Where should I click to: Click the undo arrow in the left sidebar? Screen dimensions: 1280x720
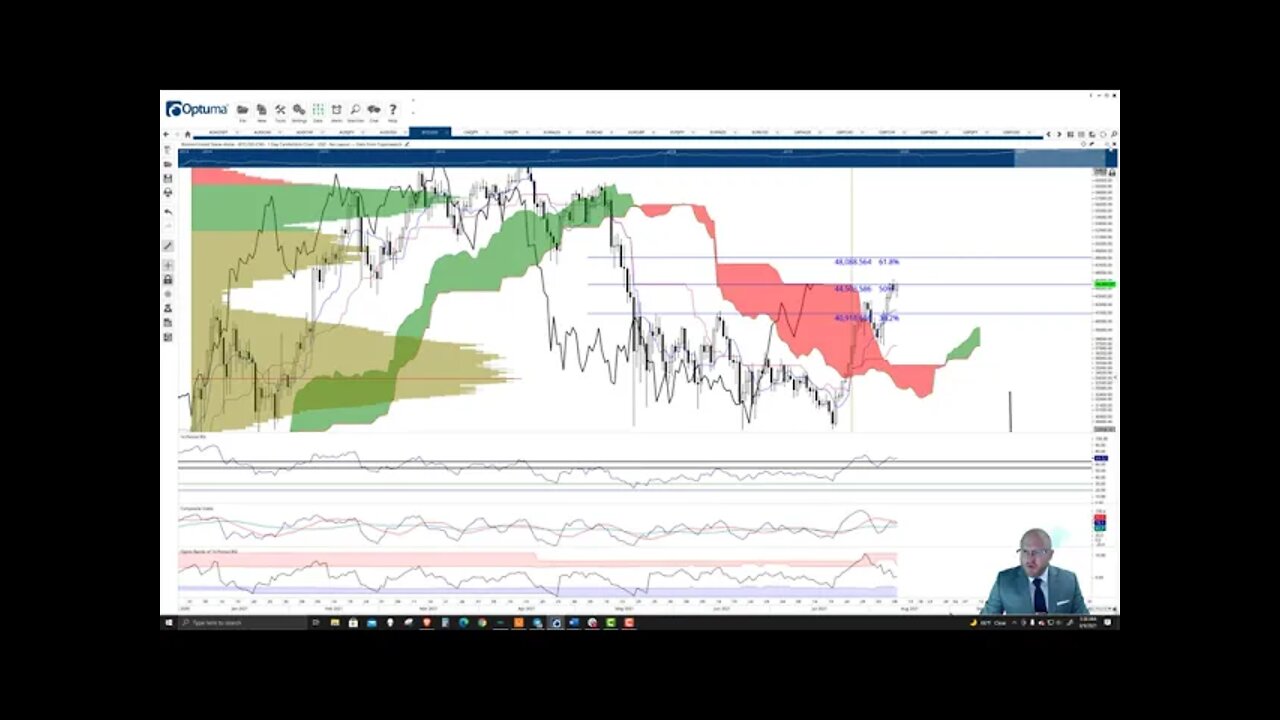click(x=167, y=212)
